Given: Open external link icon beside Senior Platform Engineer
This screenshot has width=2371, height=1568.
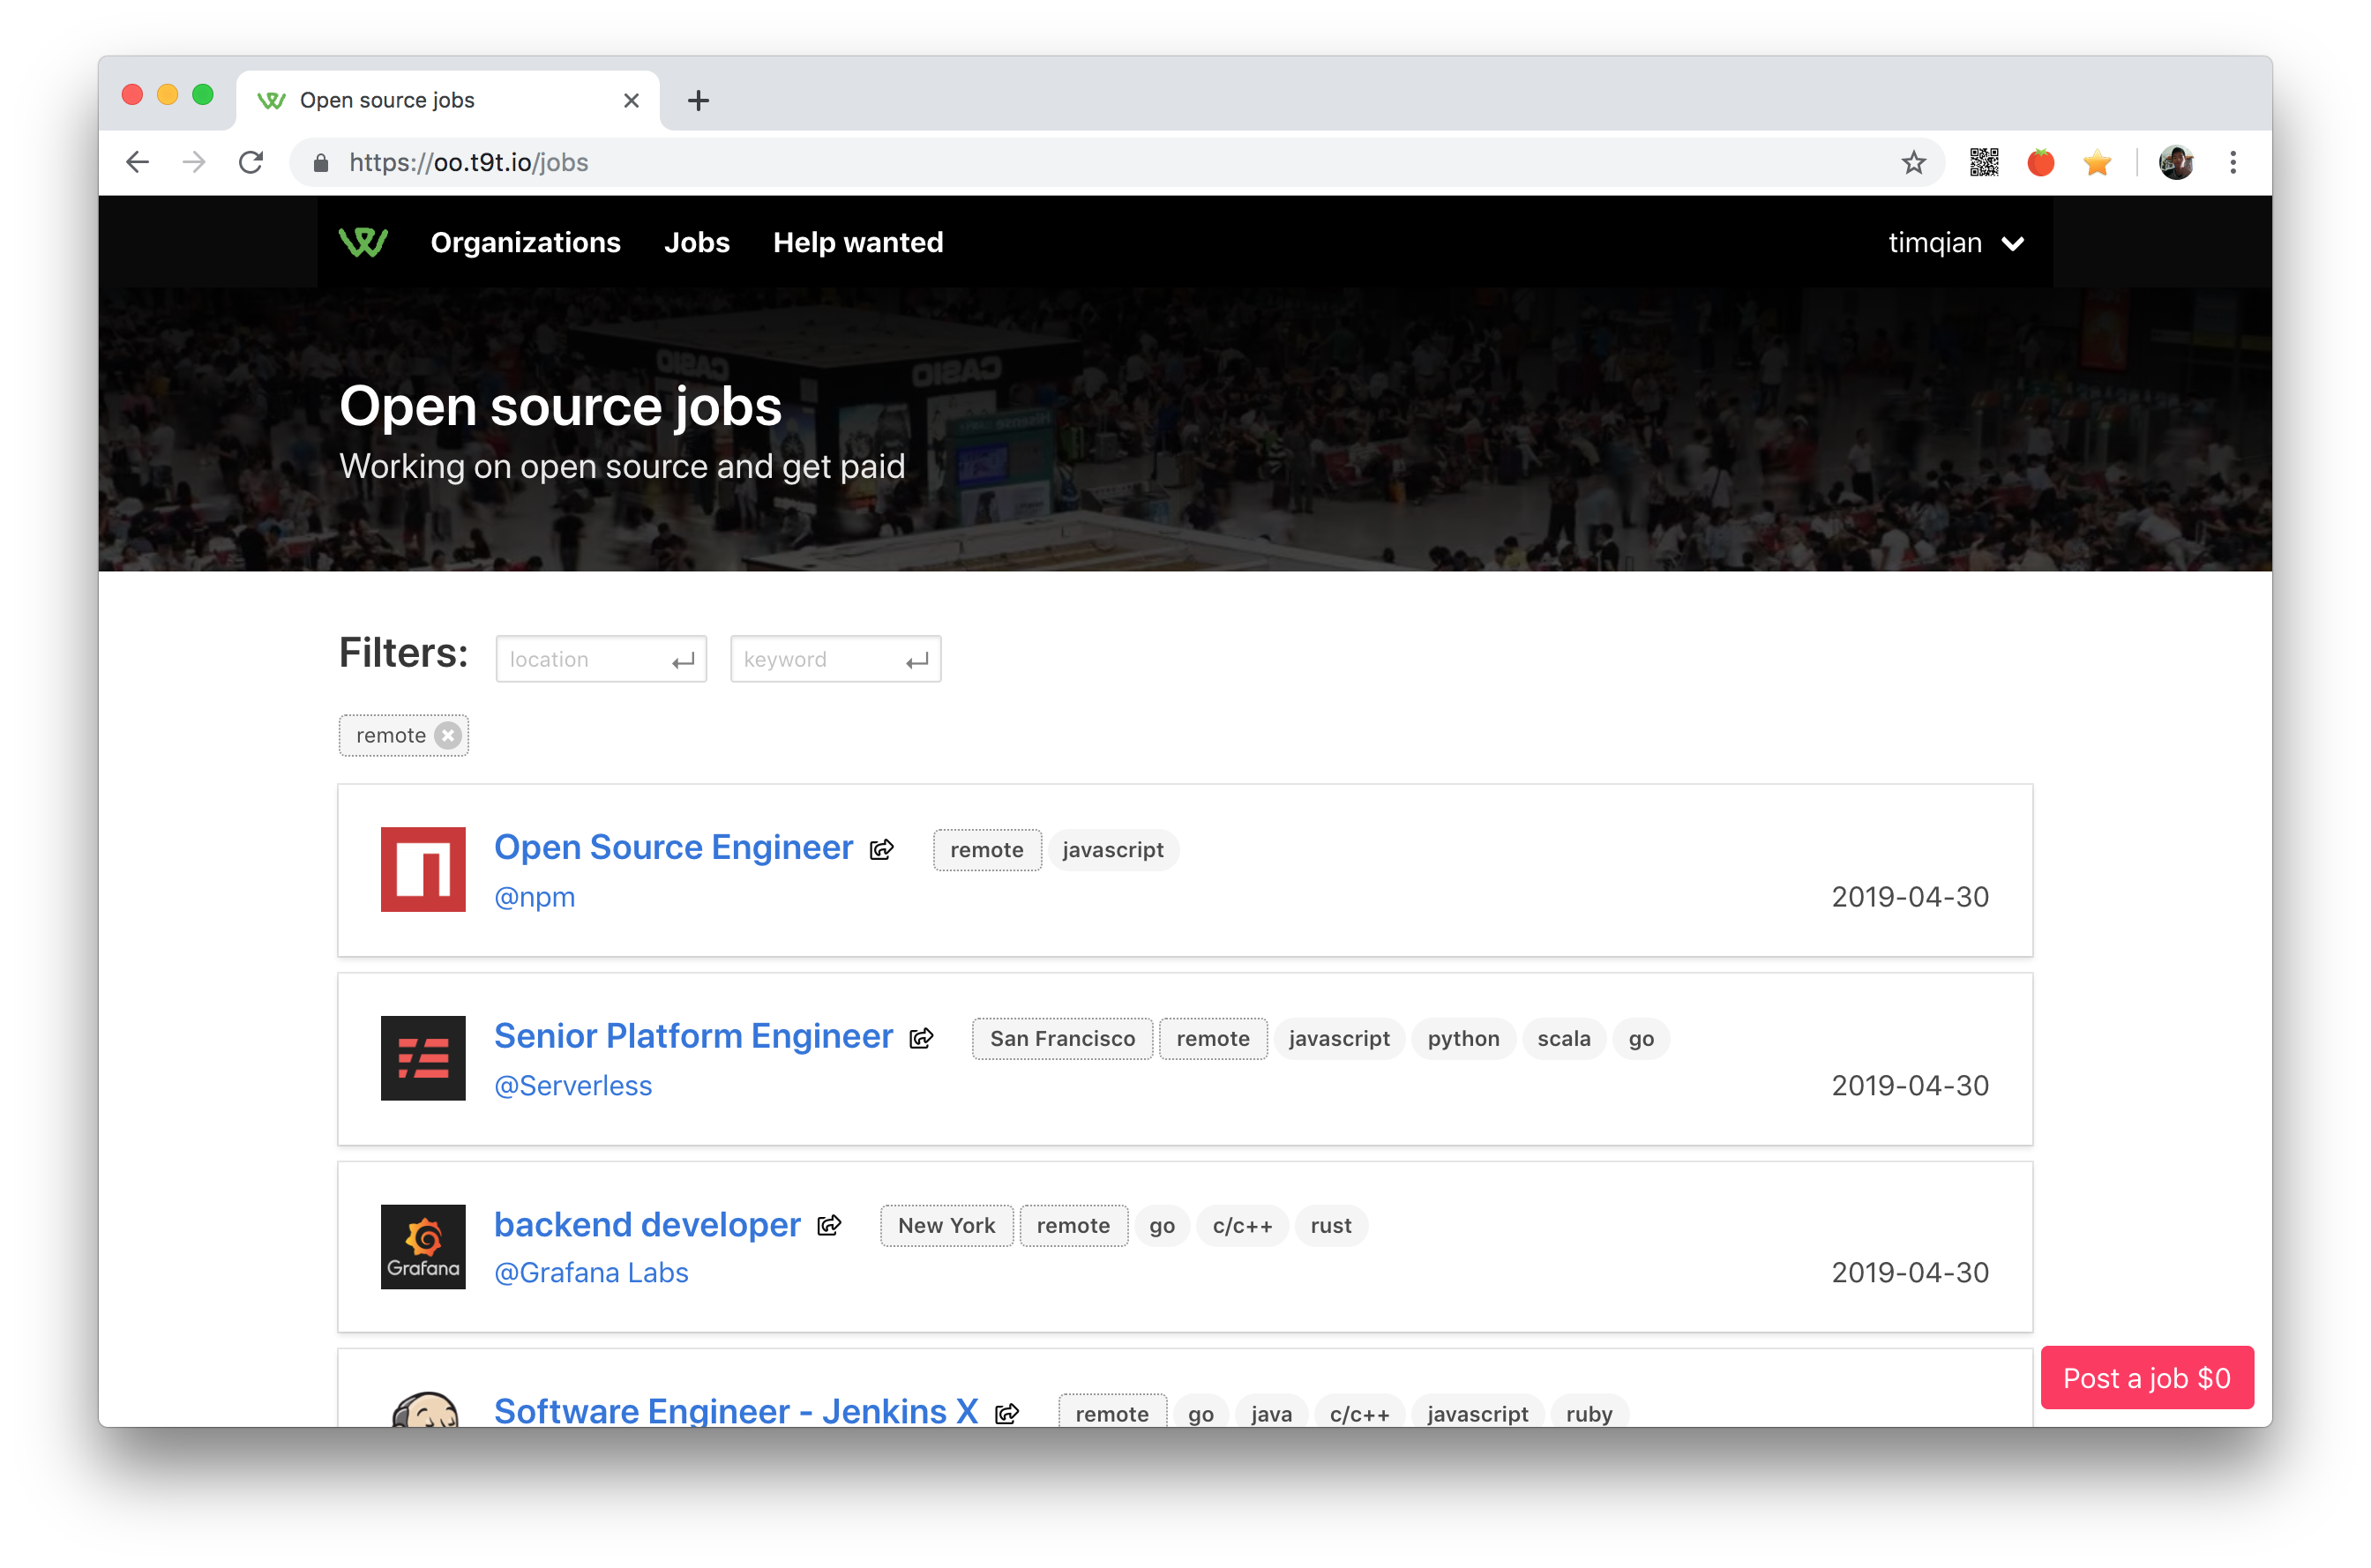Looking at the screenshot, I should 921,1038.
